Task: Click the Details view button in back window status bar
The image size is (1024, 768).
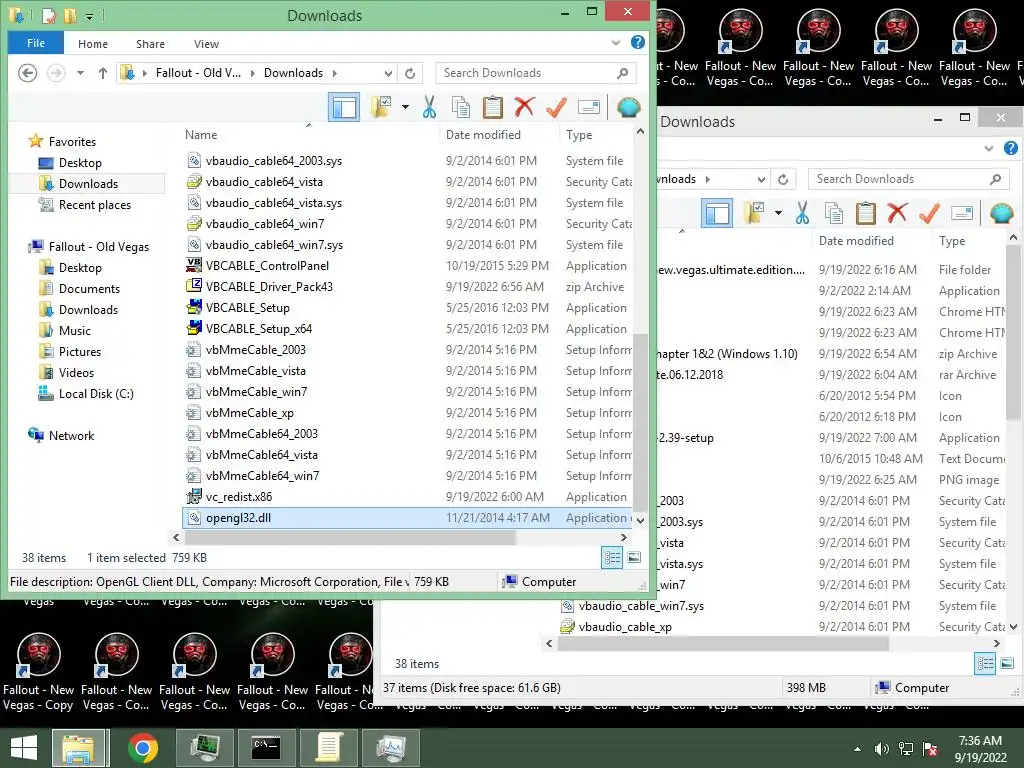Action: tap(985, 664)
